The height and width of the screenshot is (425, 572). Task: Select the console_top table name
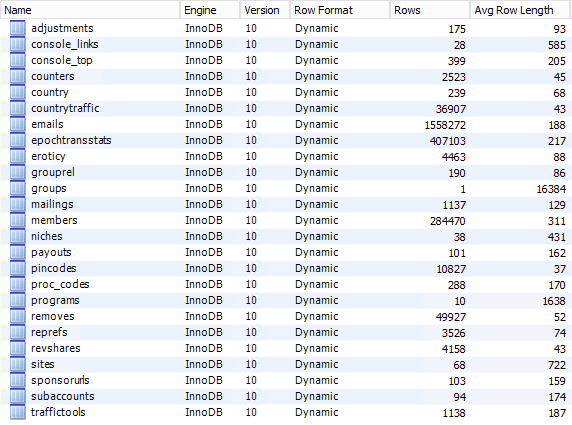(x=62, y=60)
